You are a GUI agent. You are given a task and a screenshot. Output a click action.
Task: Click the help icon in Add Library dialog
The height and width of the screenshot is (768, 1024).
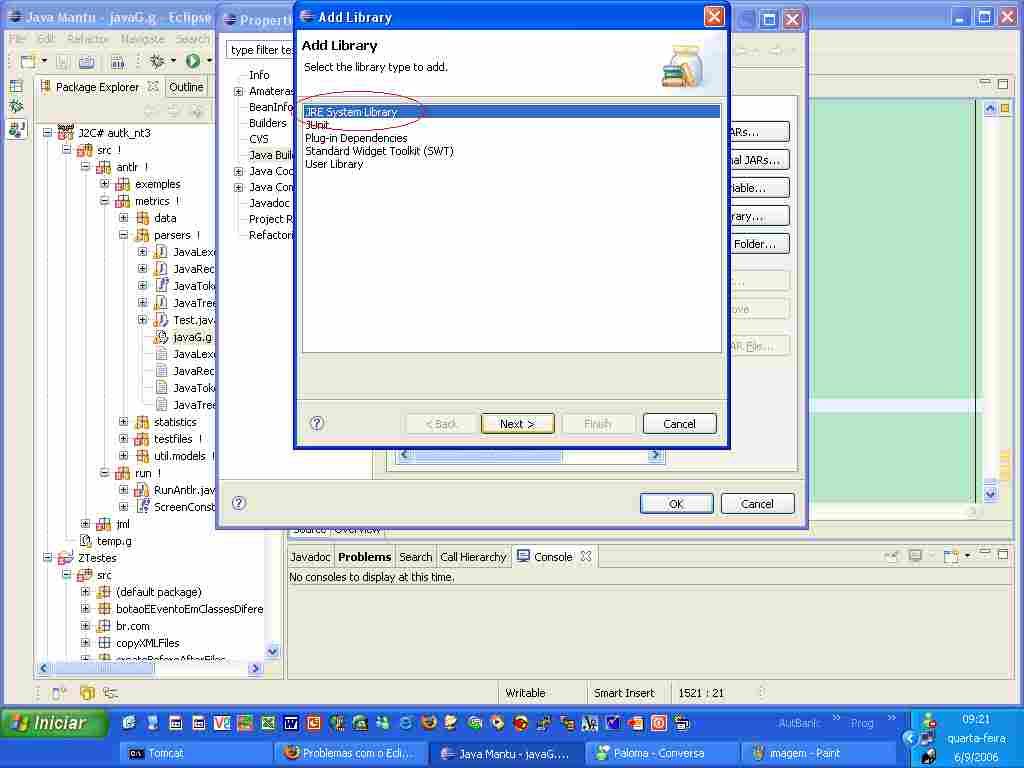click(x=317, y=423)
